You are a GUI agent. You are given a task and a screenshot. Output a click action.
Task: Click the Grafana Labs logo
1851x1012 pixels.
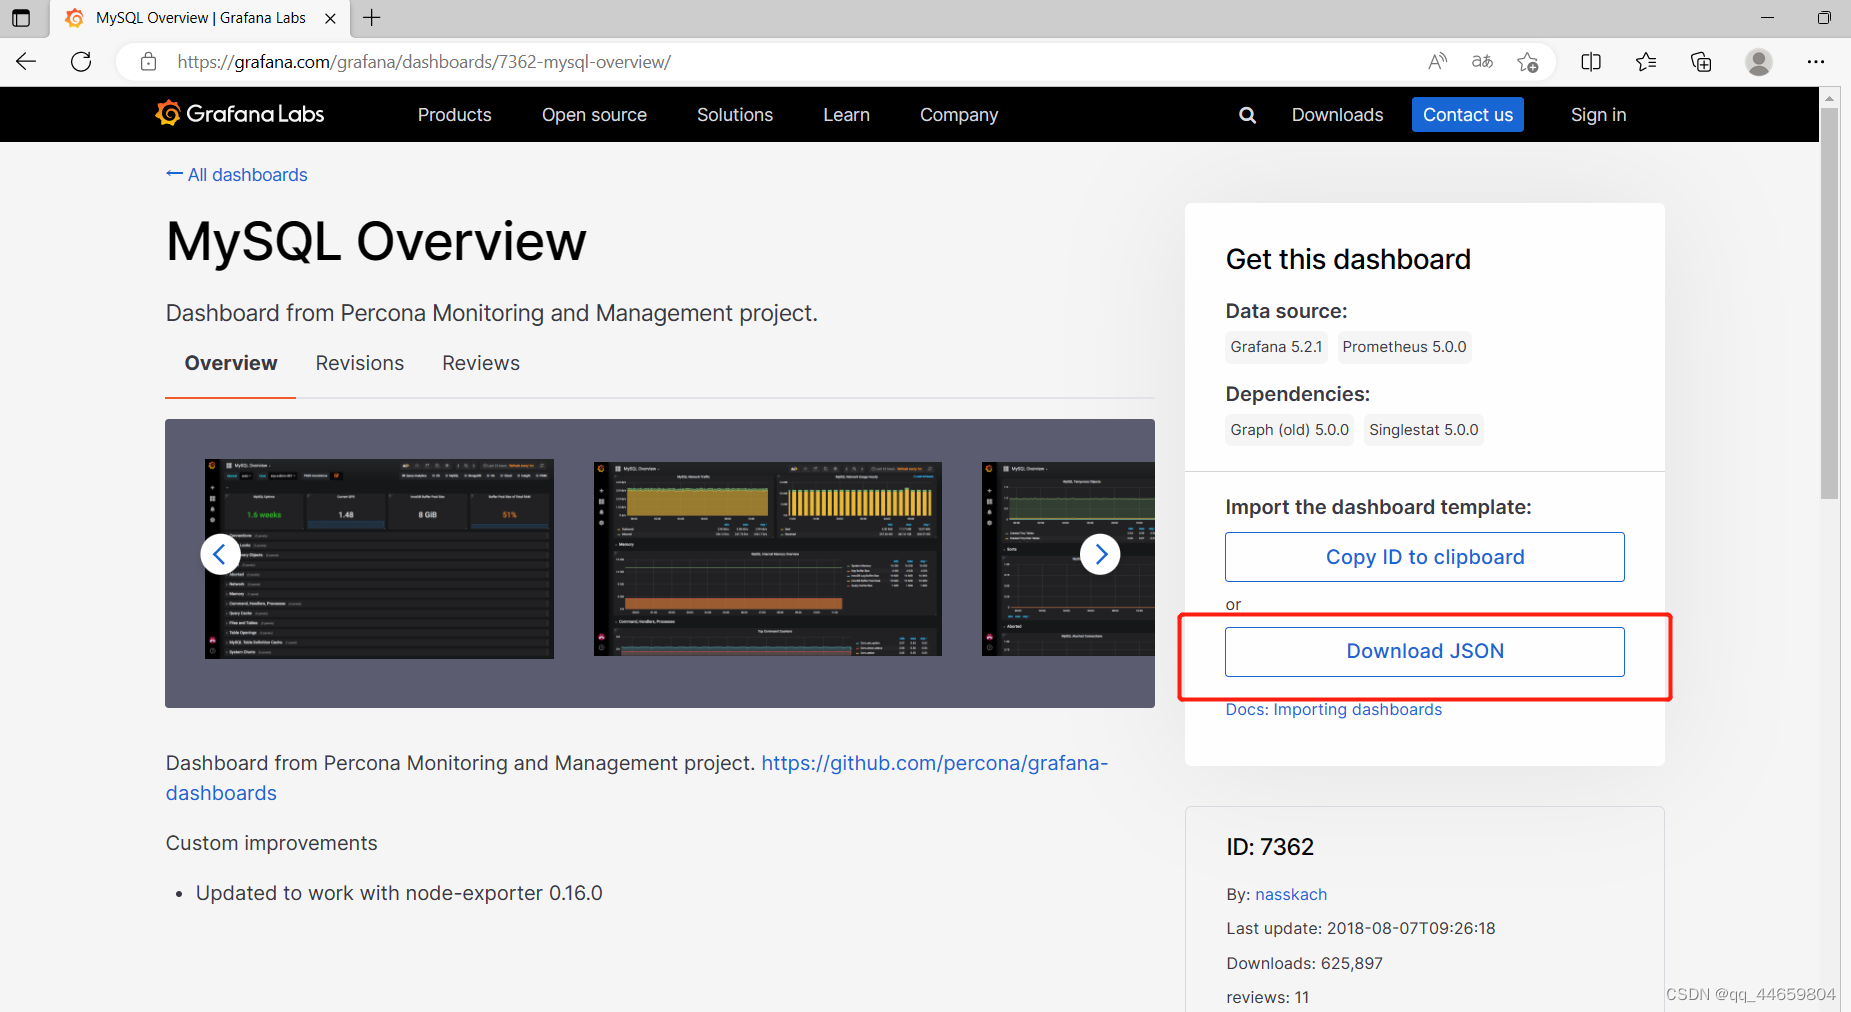pyautogui.click(x=240, y=114)
